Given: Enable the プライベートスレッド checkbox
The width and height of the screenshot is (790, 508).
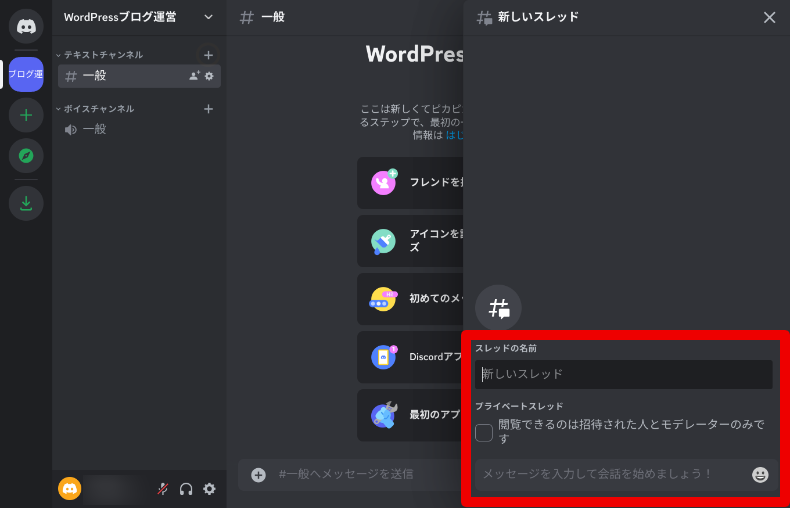Looking at the screenshot, I should point(484,432).
